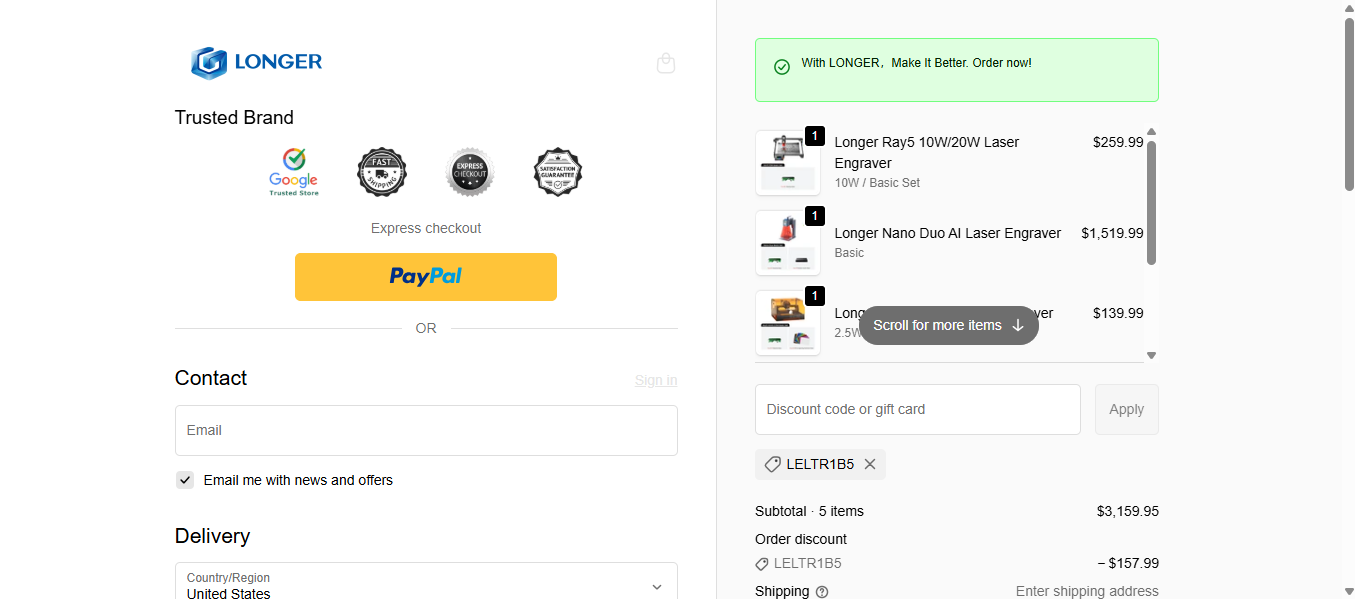The width and height of the screenshot is (1355, 599).
Task: Click the Express Checkout badge
Action: pos(470,172)
